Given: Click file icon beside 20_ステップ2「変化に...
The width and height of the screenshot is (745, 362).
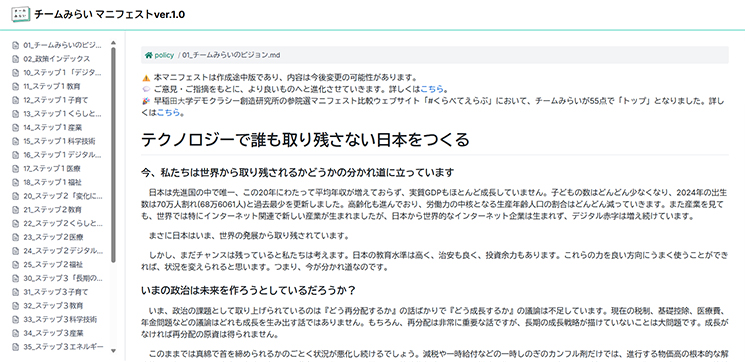Looking at the screenshot, I should tap(15, 196).
